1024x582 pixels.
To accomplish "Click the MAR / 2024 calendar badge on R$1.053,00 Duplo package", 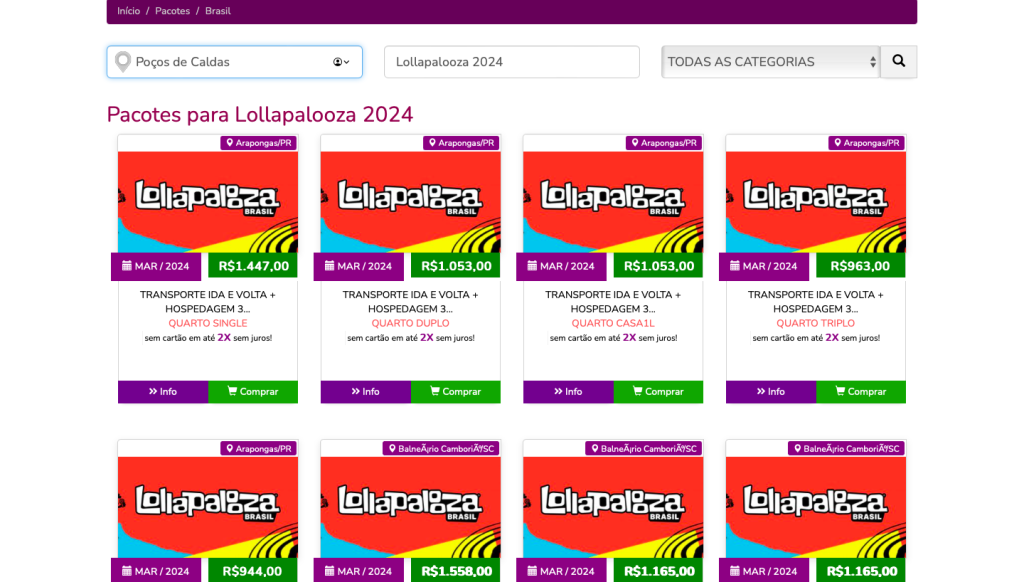I will coord(358,266).
